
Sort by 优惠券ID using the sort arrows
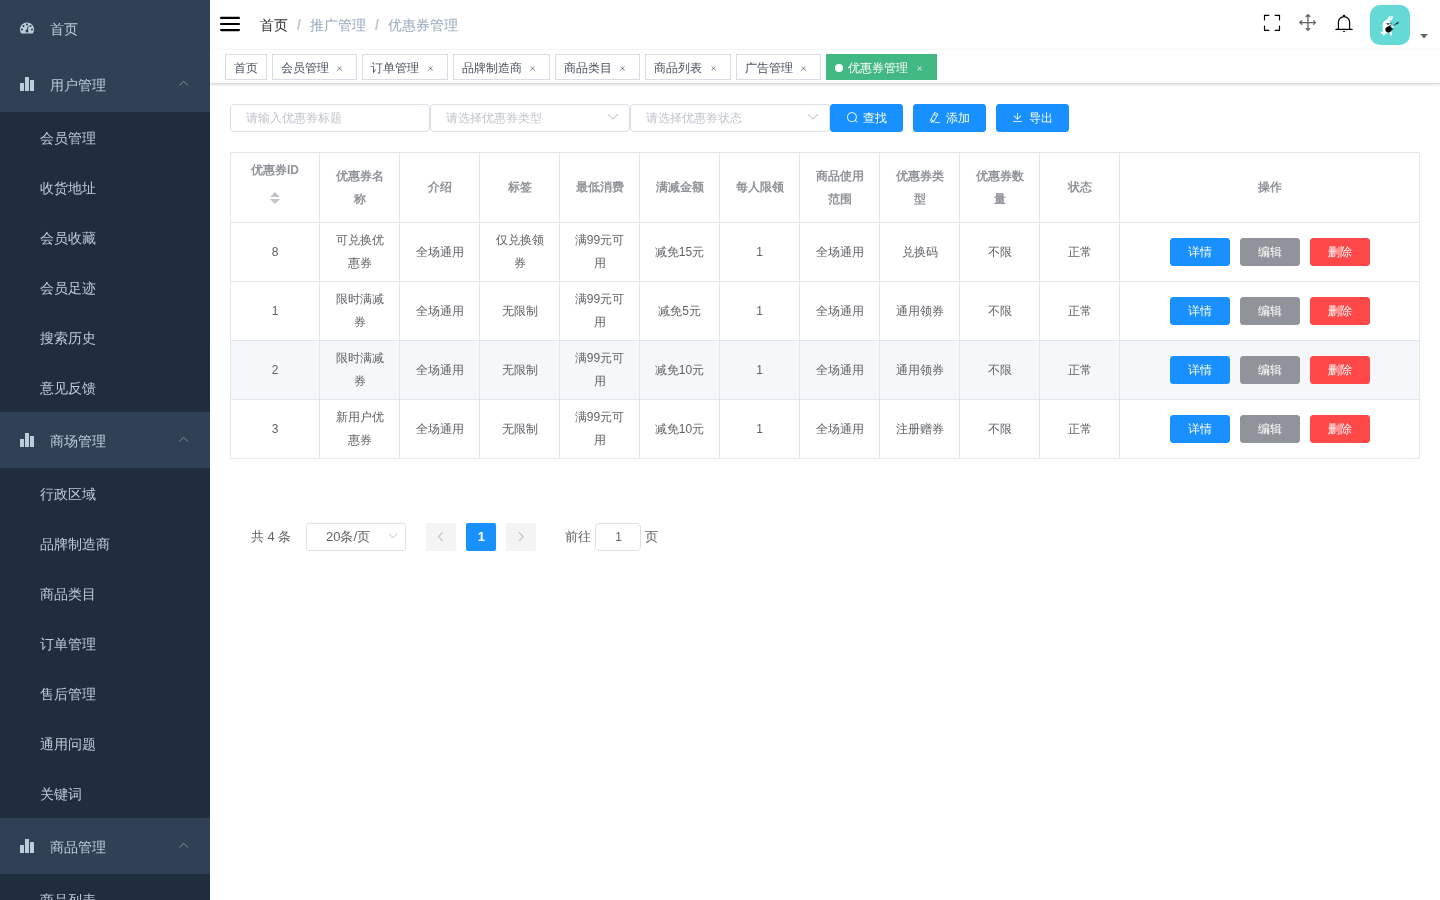275,198
